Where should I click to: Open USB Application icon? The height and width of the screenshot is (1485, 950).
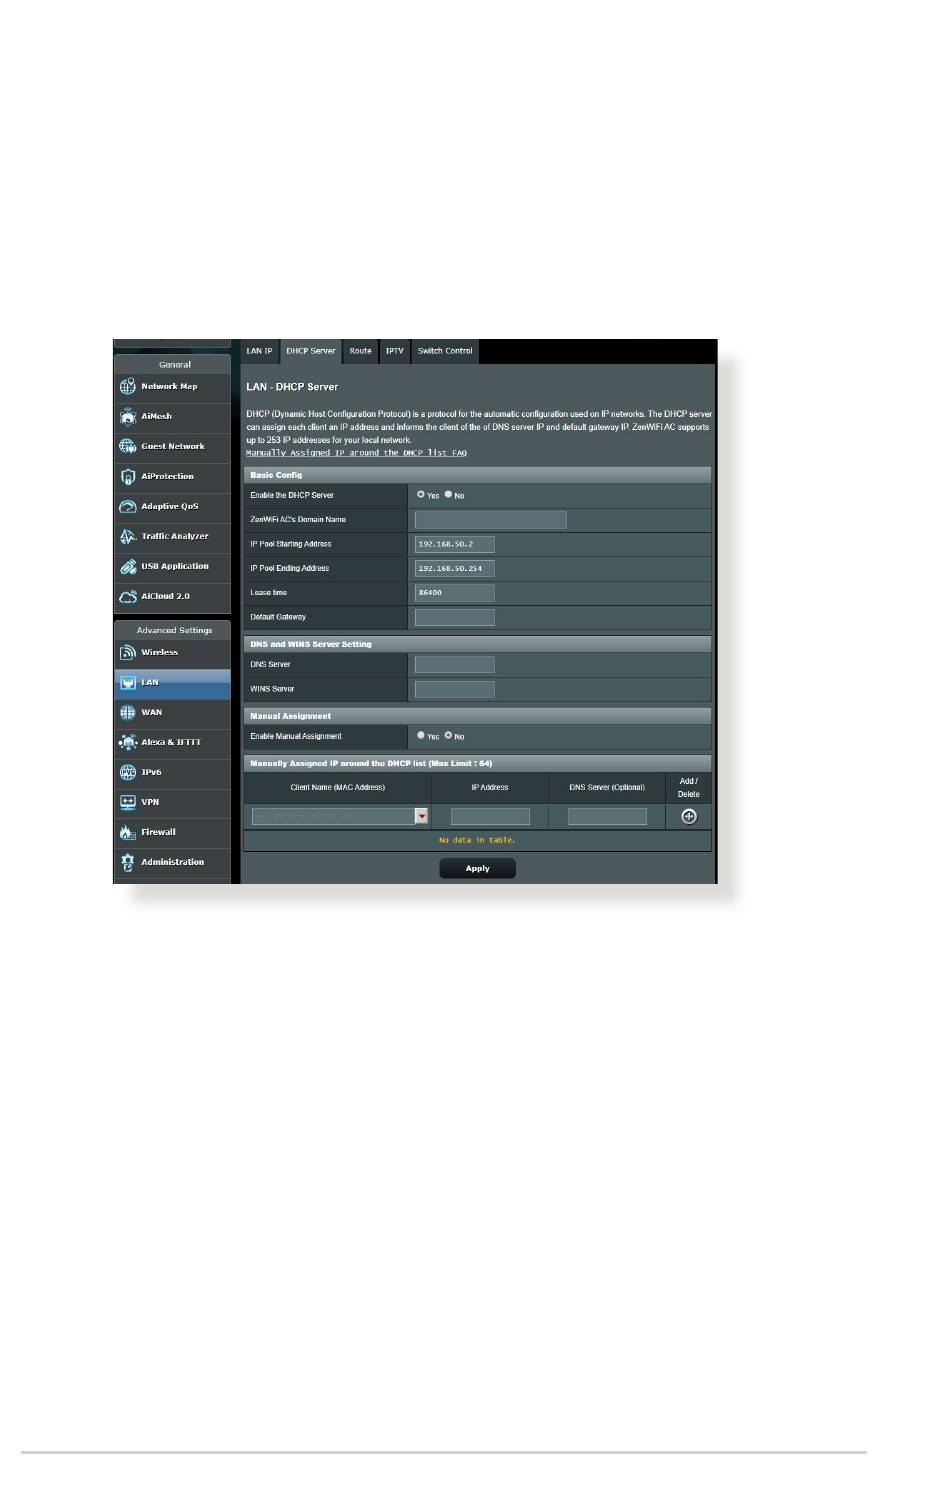[127, 566]
